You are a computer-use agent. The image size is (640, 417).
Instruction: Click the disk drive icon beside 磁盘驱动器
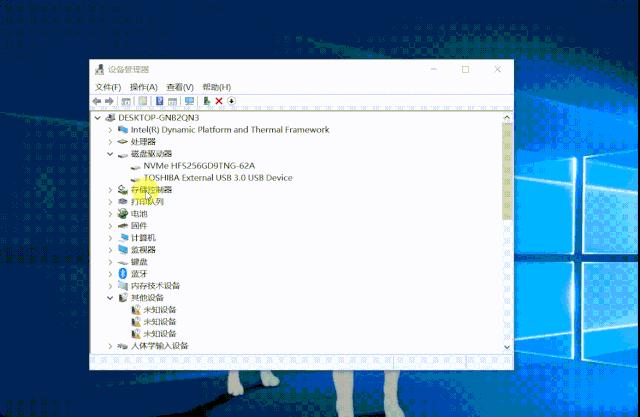point(122,154)
